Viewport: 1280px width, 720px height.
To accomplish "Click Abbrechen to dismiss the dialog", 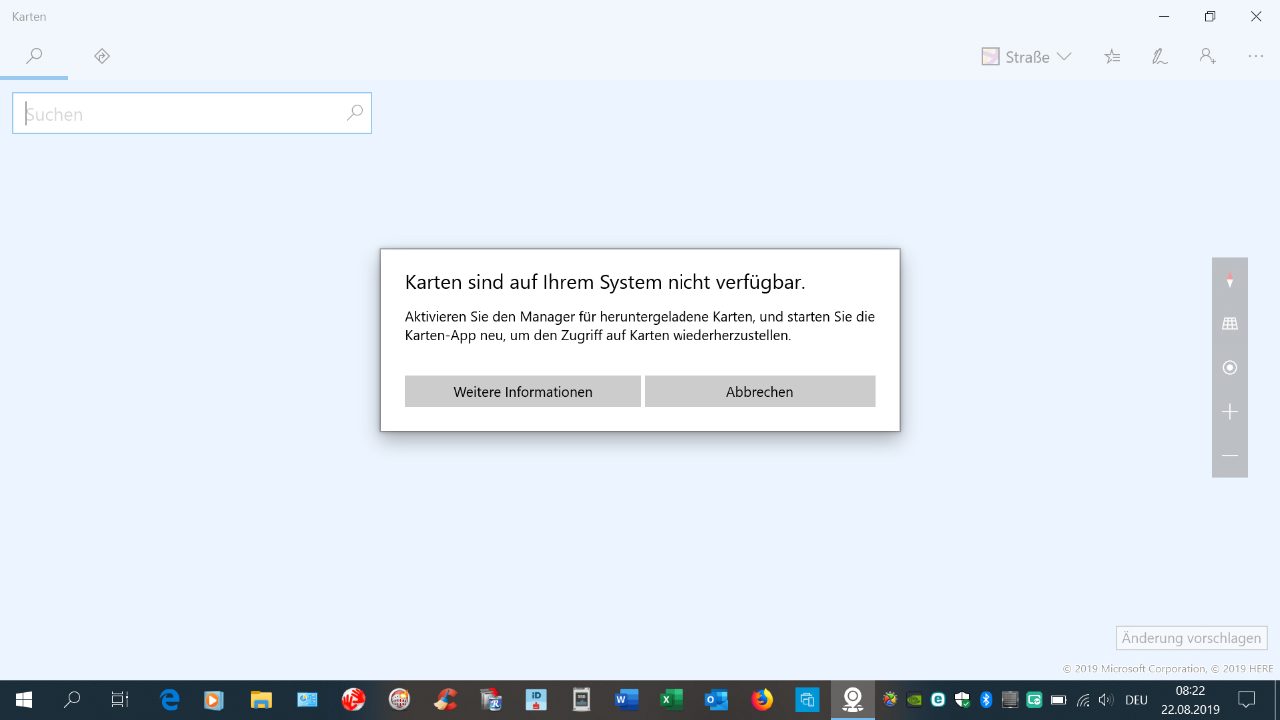I will click(760, 391).
